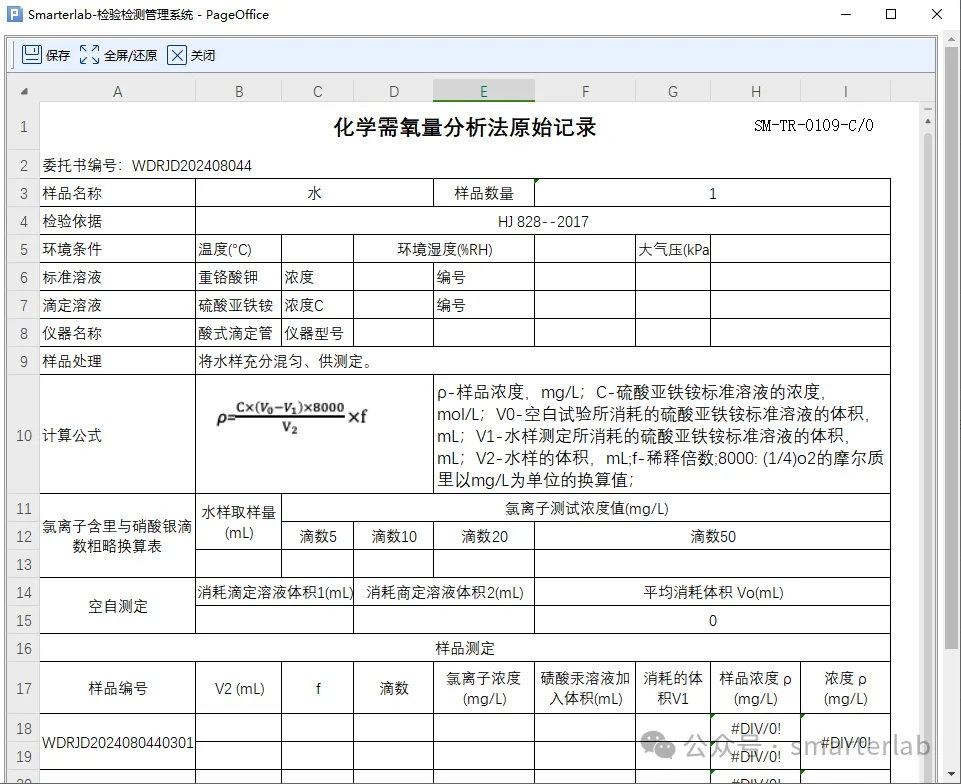This screenshot has height=784, width=961.
Task: Select column I header
Action: [x=845, y=92]
